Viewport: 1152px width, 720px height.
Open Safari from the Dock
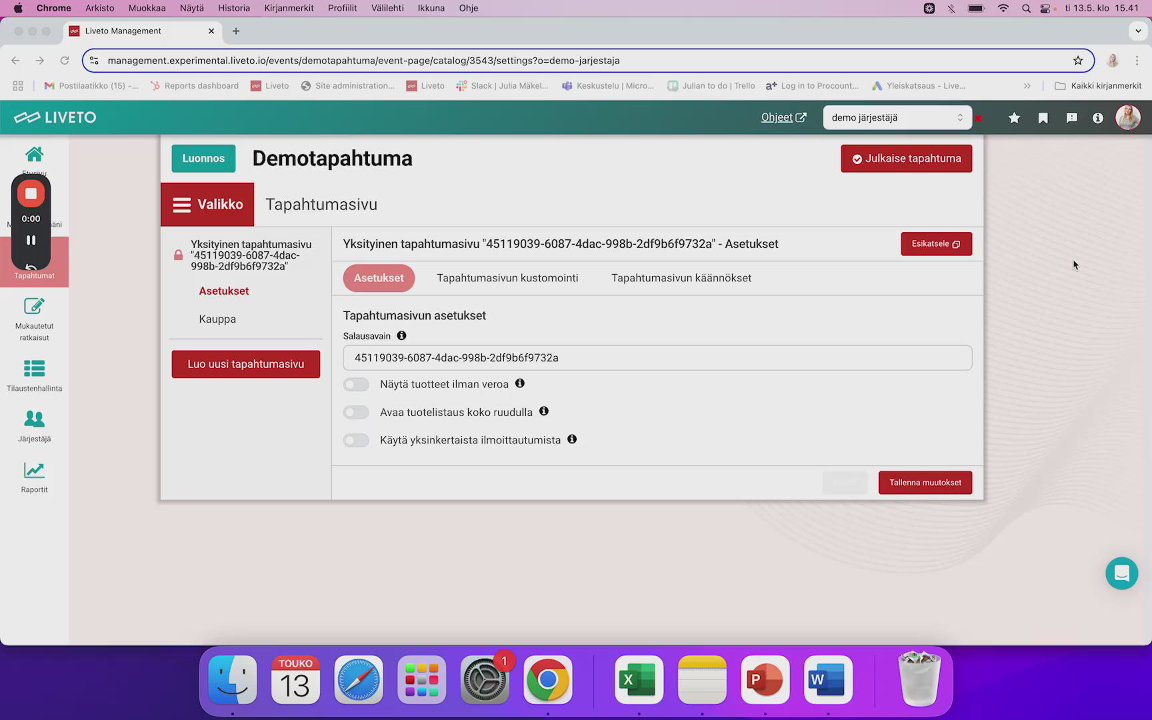coord(359,680)
